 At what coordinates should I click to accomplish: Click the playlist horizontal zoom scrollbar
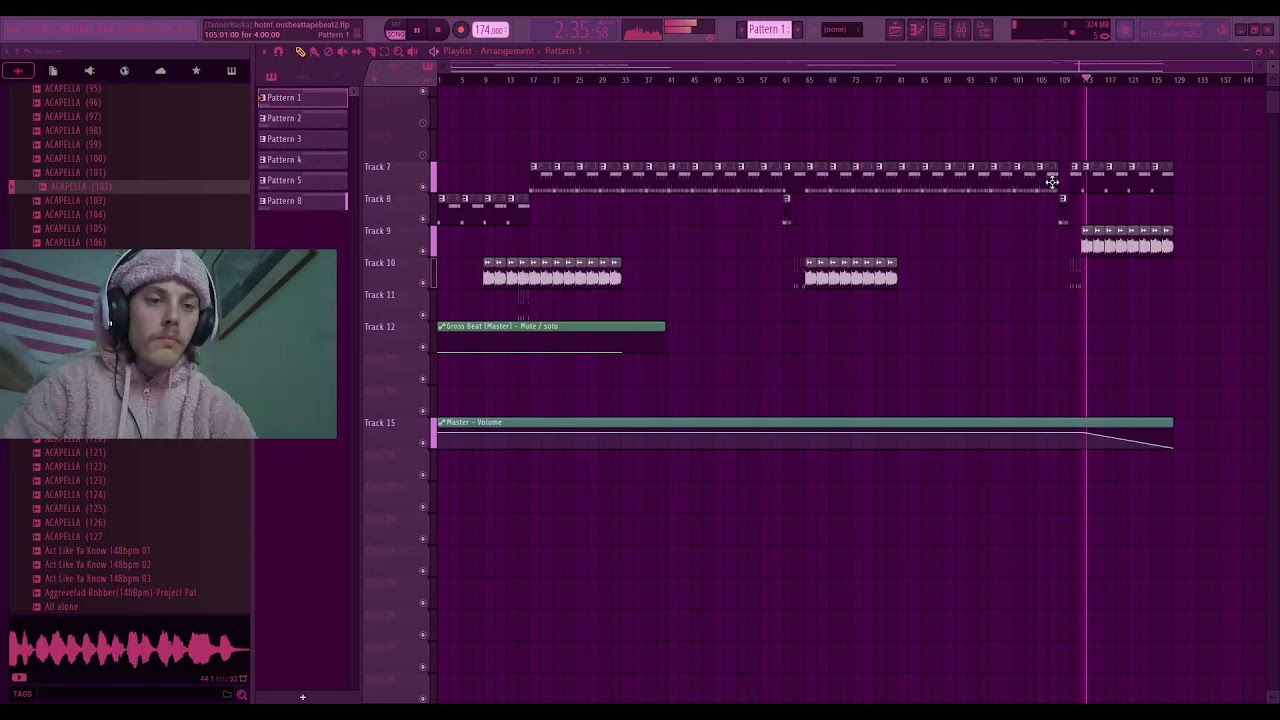(x=850, y=67)
